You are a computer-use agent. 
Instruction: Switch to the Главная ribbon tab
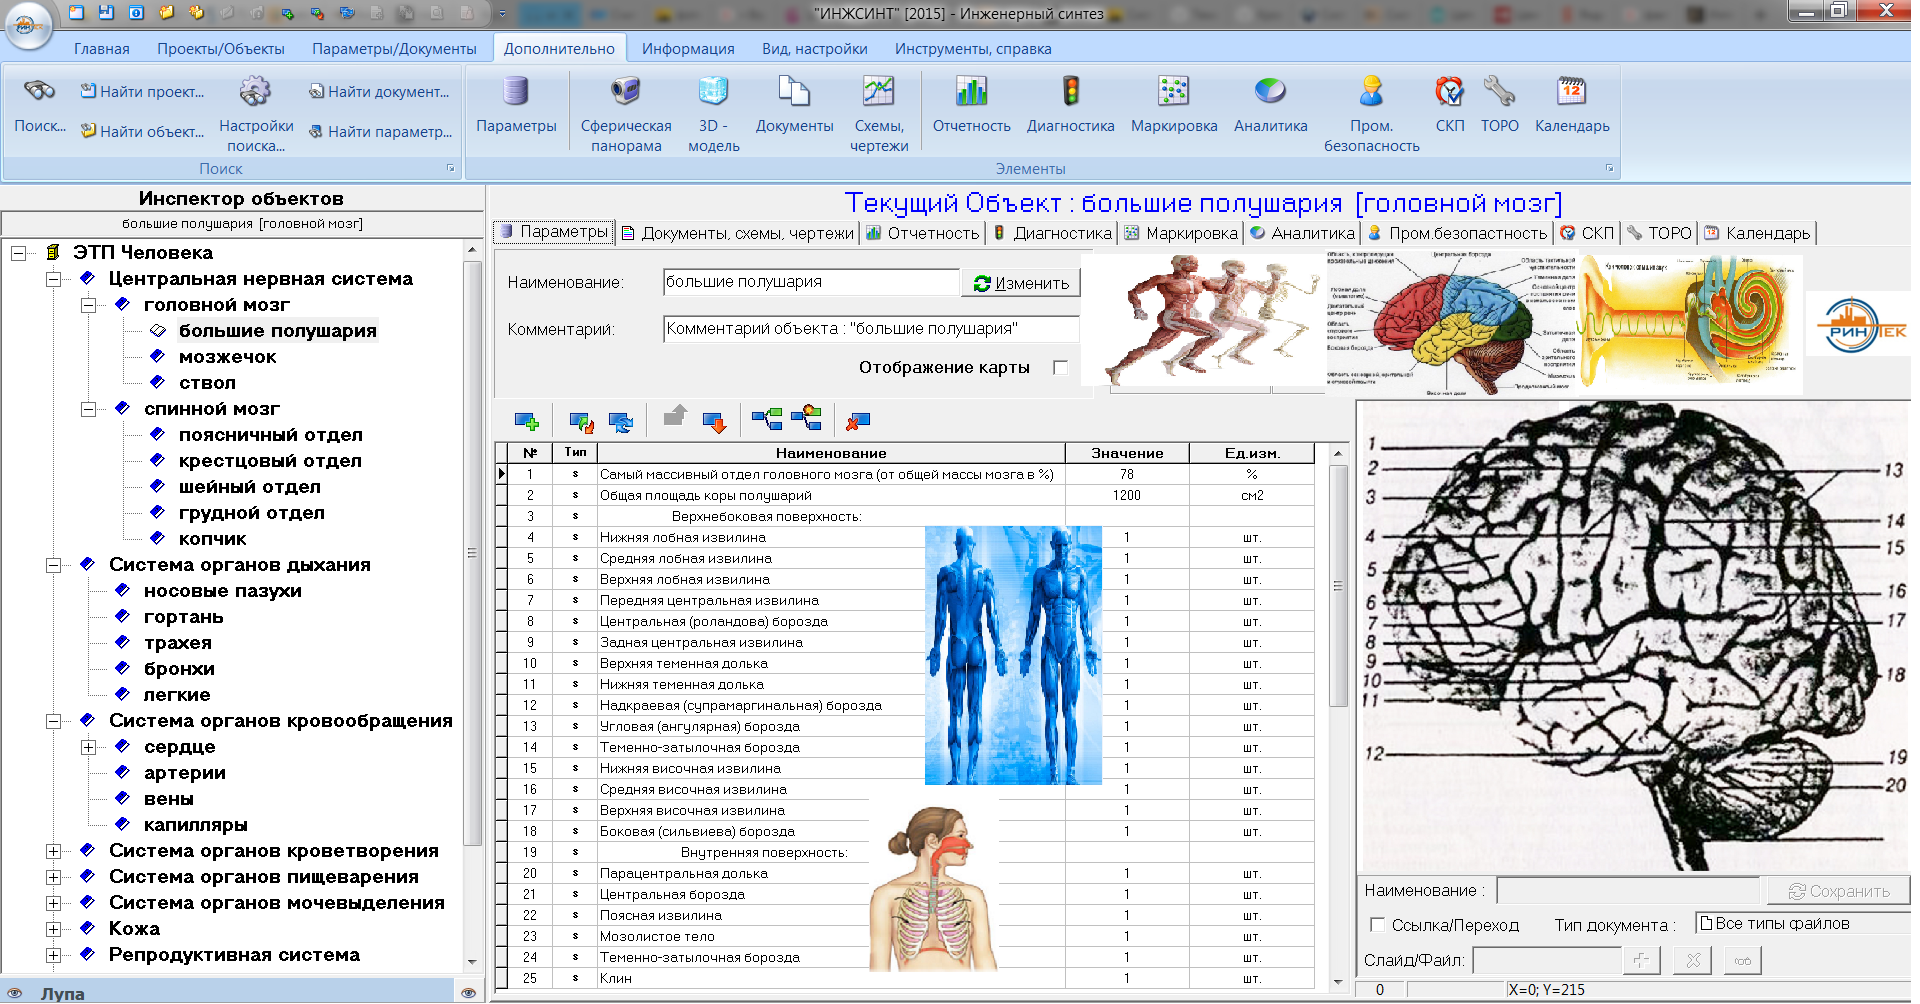(101, 49)
